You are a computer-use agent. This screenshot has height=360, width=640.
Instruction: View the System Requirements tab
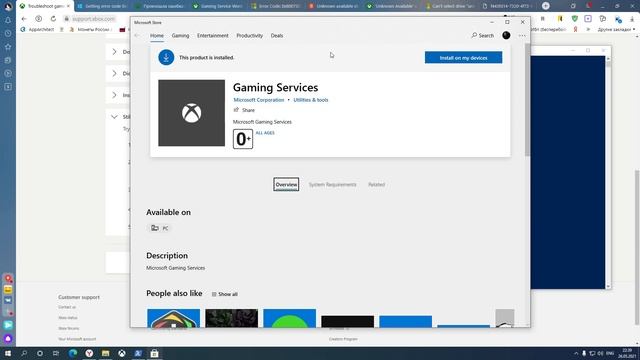332,184
